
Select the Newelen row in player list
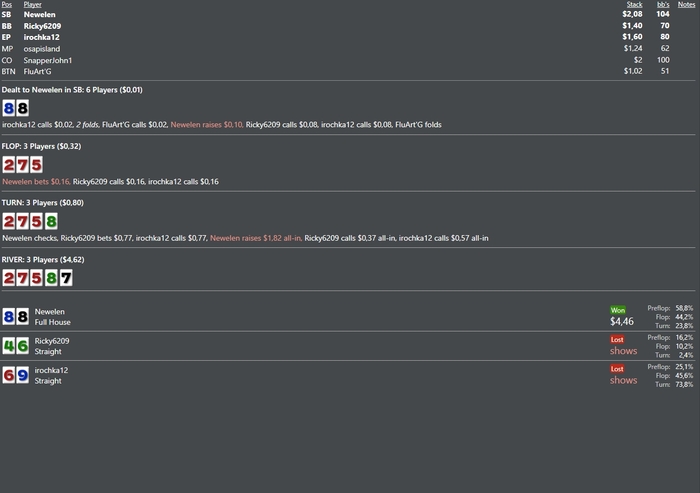pyautogui.click(x=348, y=15)
